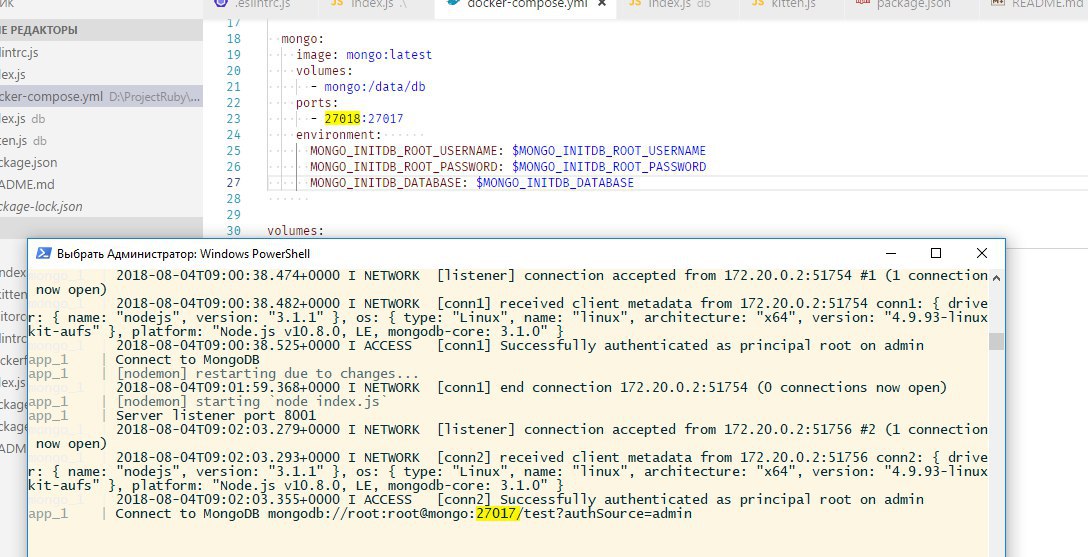Click the Windows PowerShell window title

pos(183,254)
